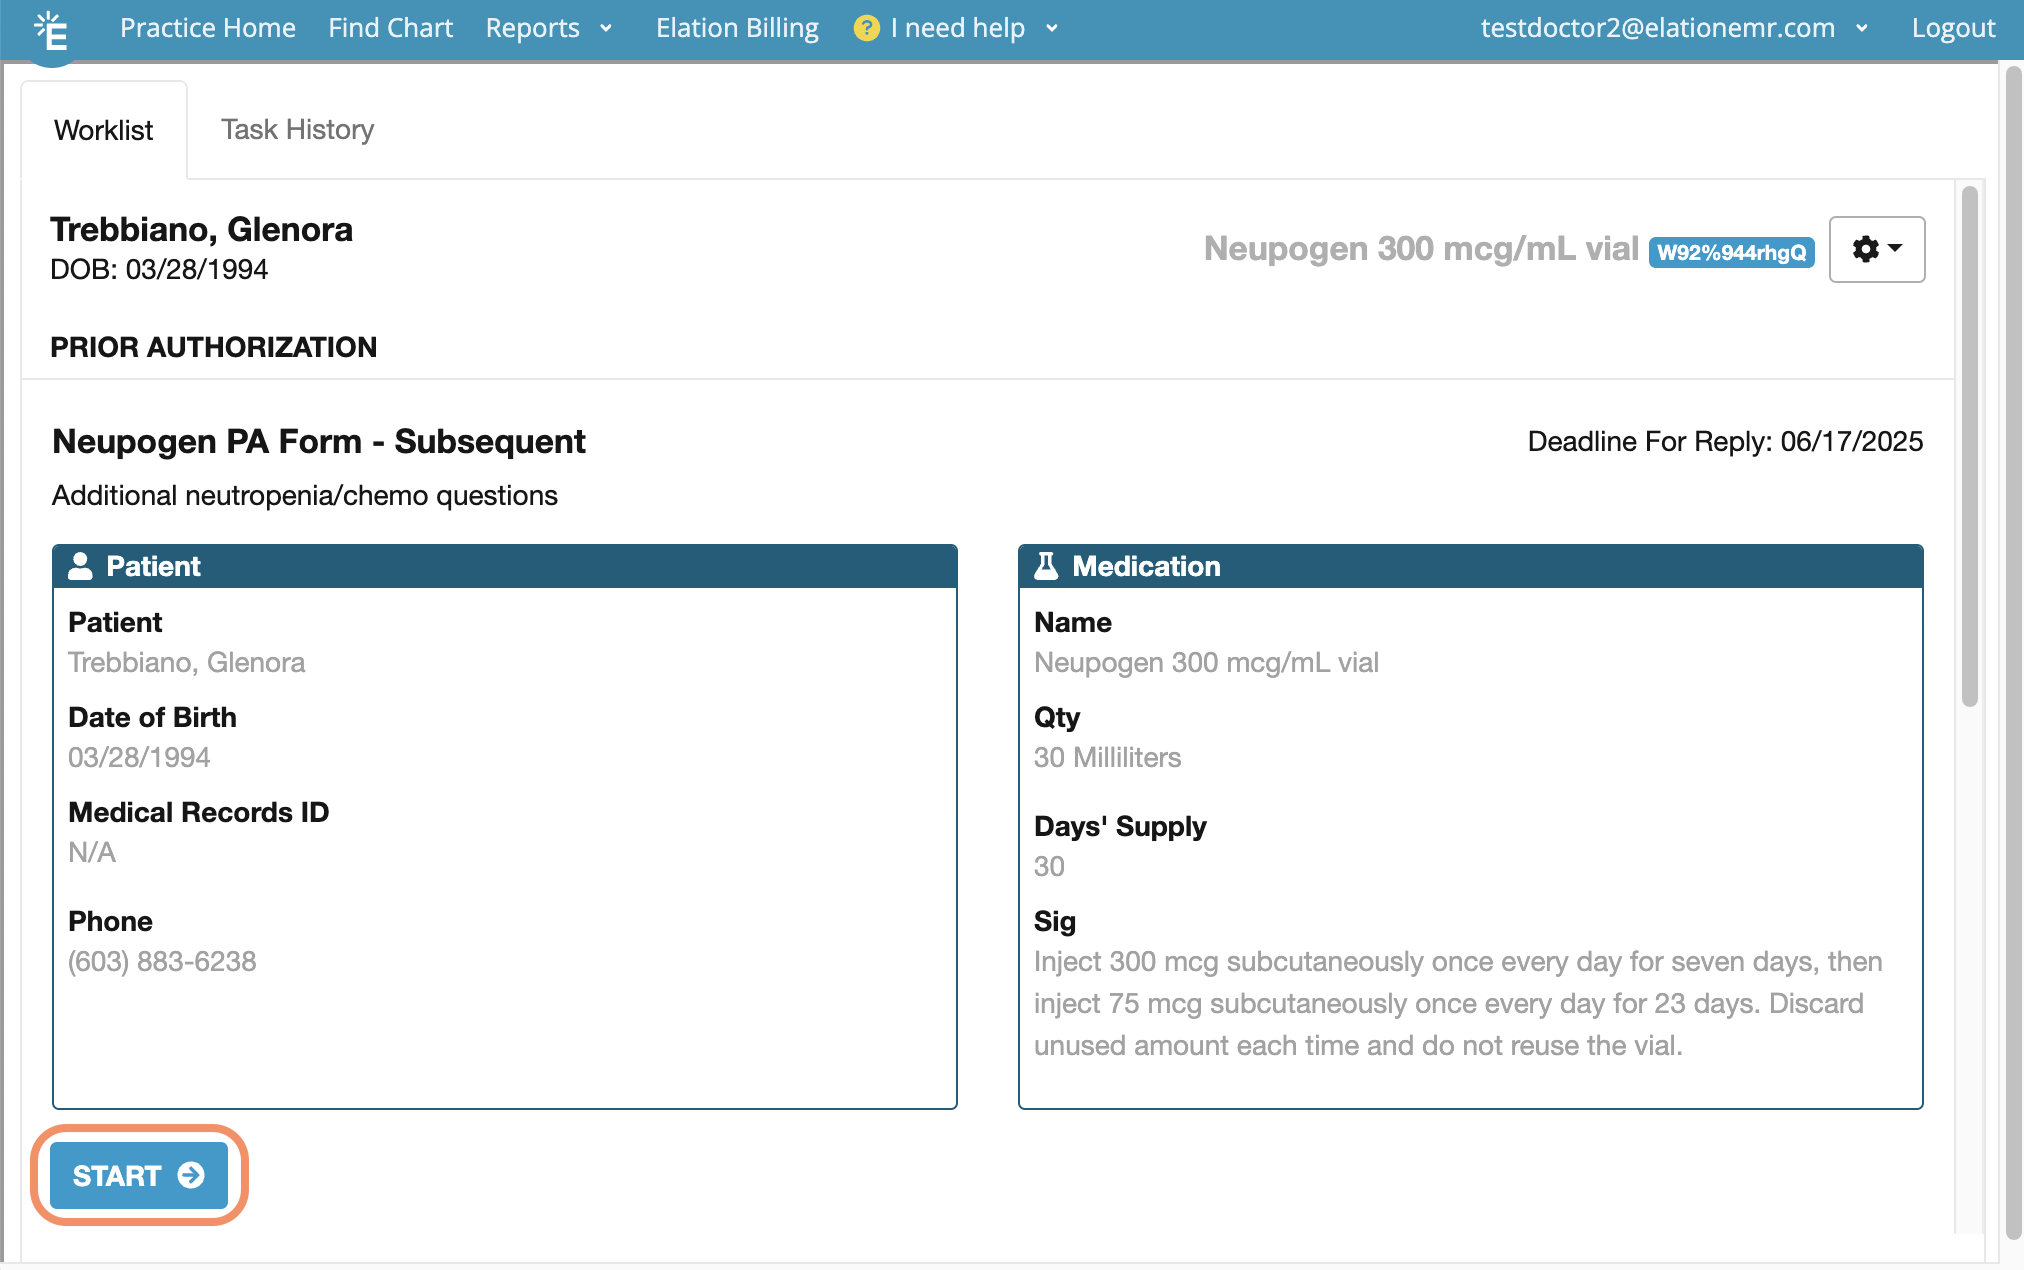Click the patient name Trebbiano, Glenora
This screenshot has width=2024, height=1270.
pyautogui.click(x=202, y=229)
